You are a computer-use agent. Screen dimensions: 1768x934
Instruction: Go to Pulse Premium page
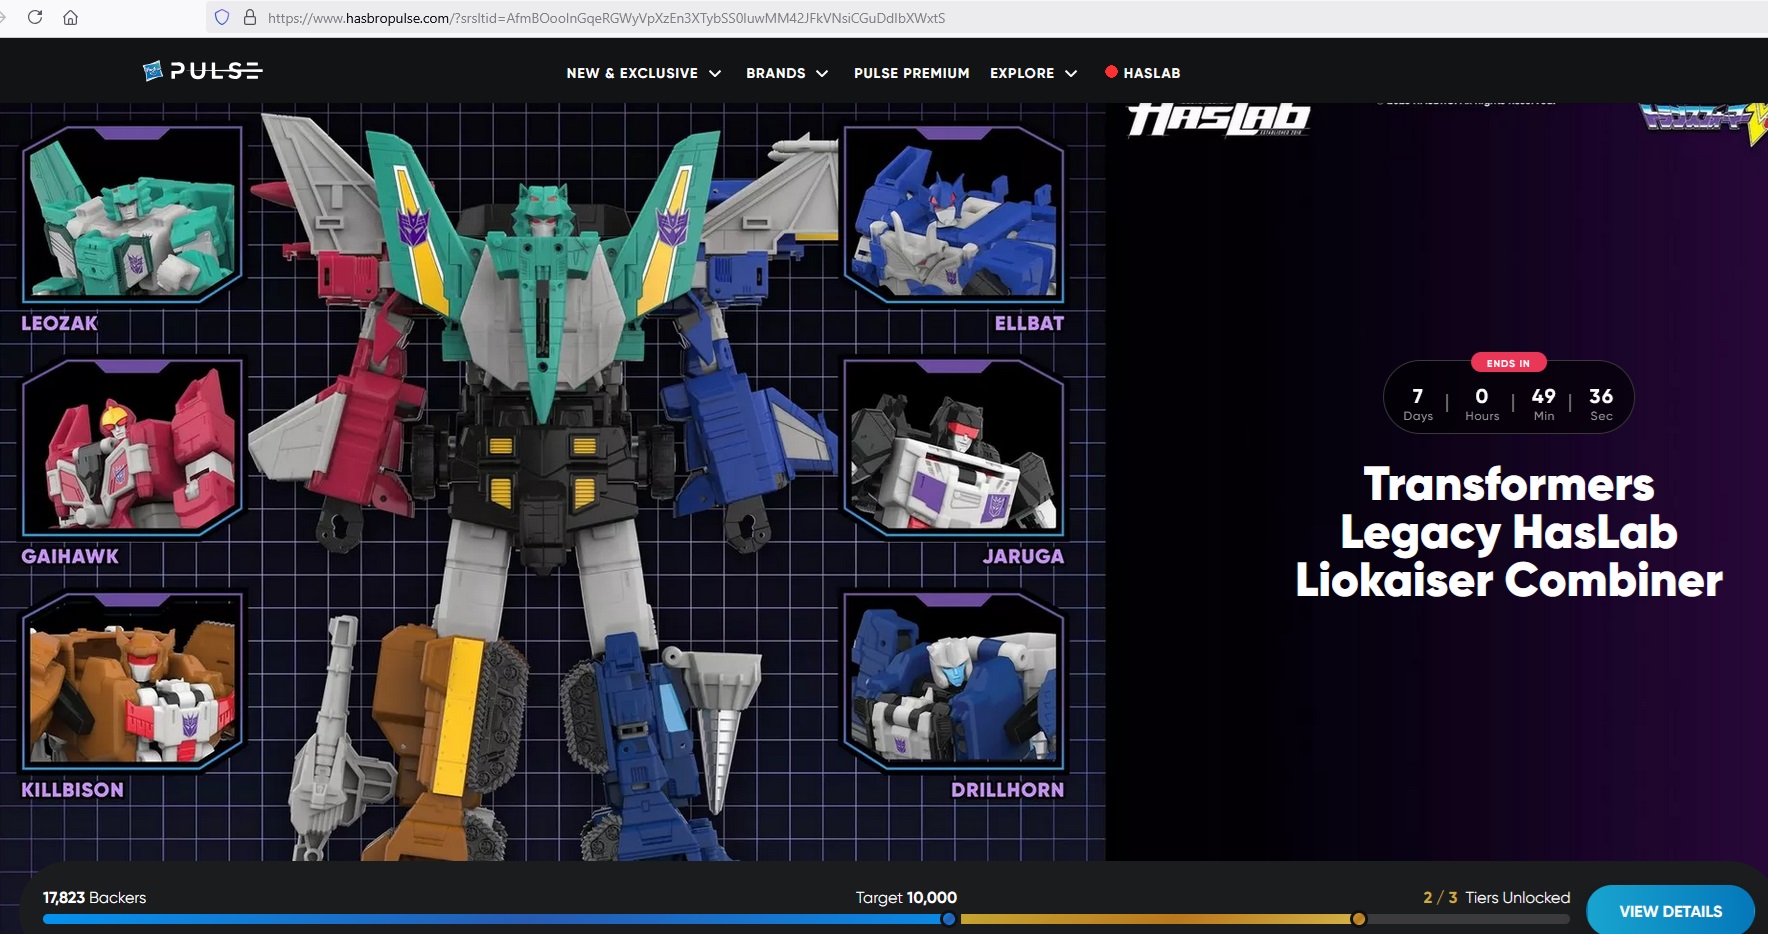(x=911, y=73)
